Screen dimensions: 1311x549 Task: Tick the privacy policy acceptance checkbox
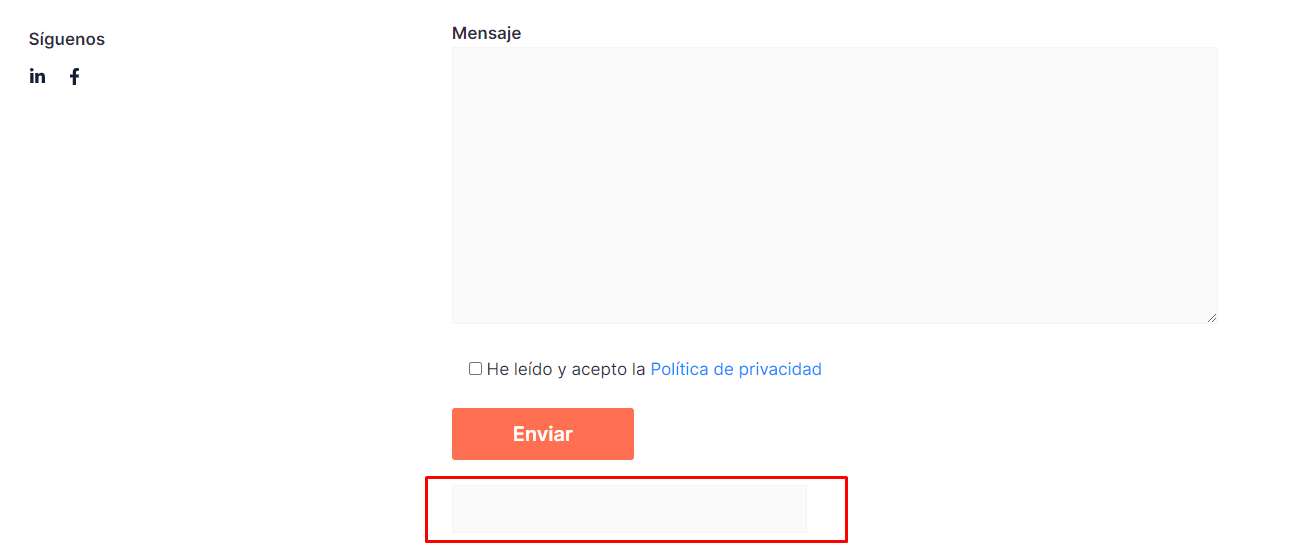[x=475, y=369]
